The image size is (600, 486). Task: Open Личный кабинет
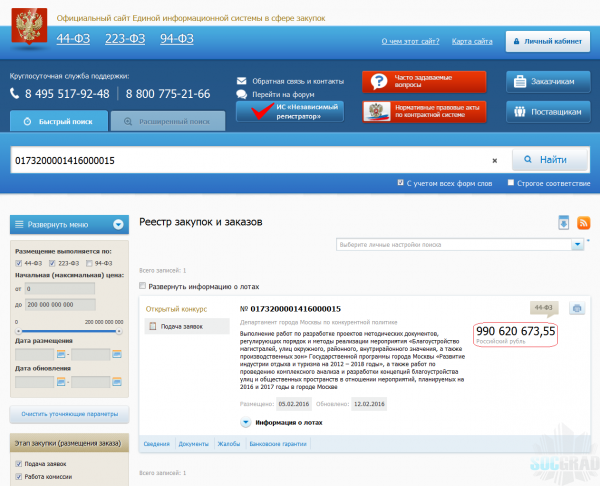click(548, 41)
